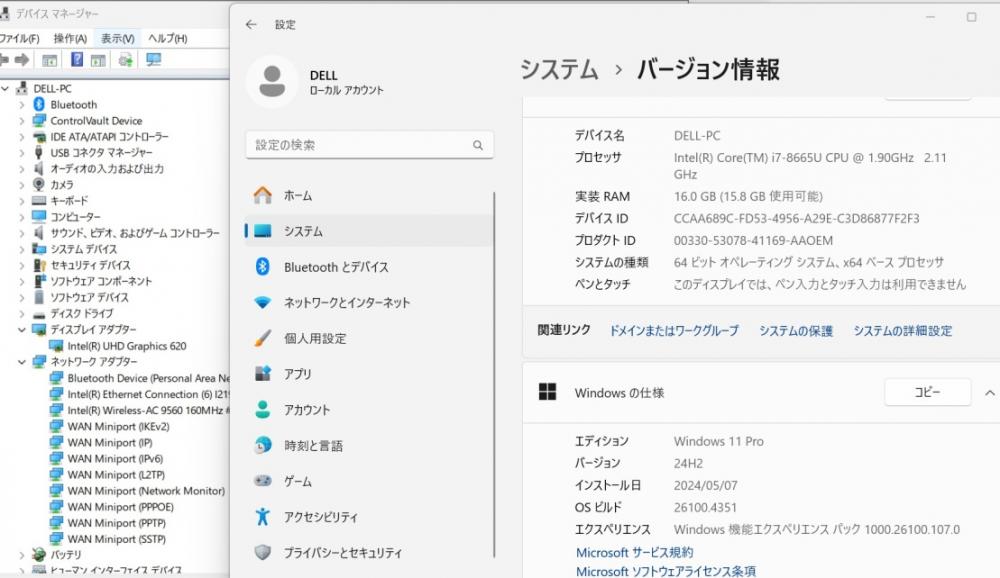Open 時刻と言語 via the globe clock icon
Image resolution: width=1000 pixels, height=578 pixels.
click(x=263, y=445)
